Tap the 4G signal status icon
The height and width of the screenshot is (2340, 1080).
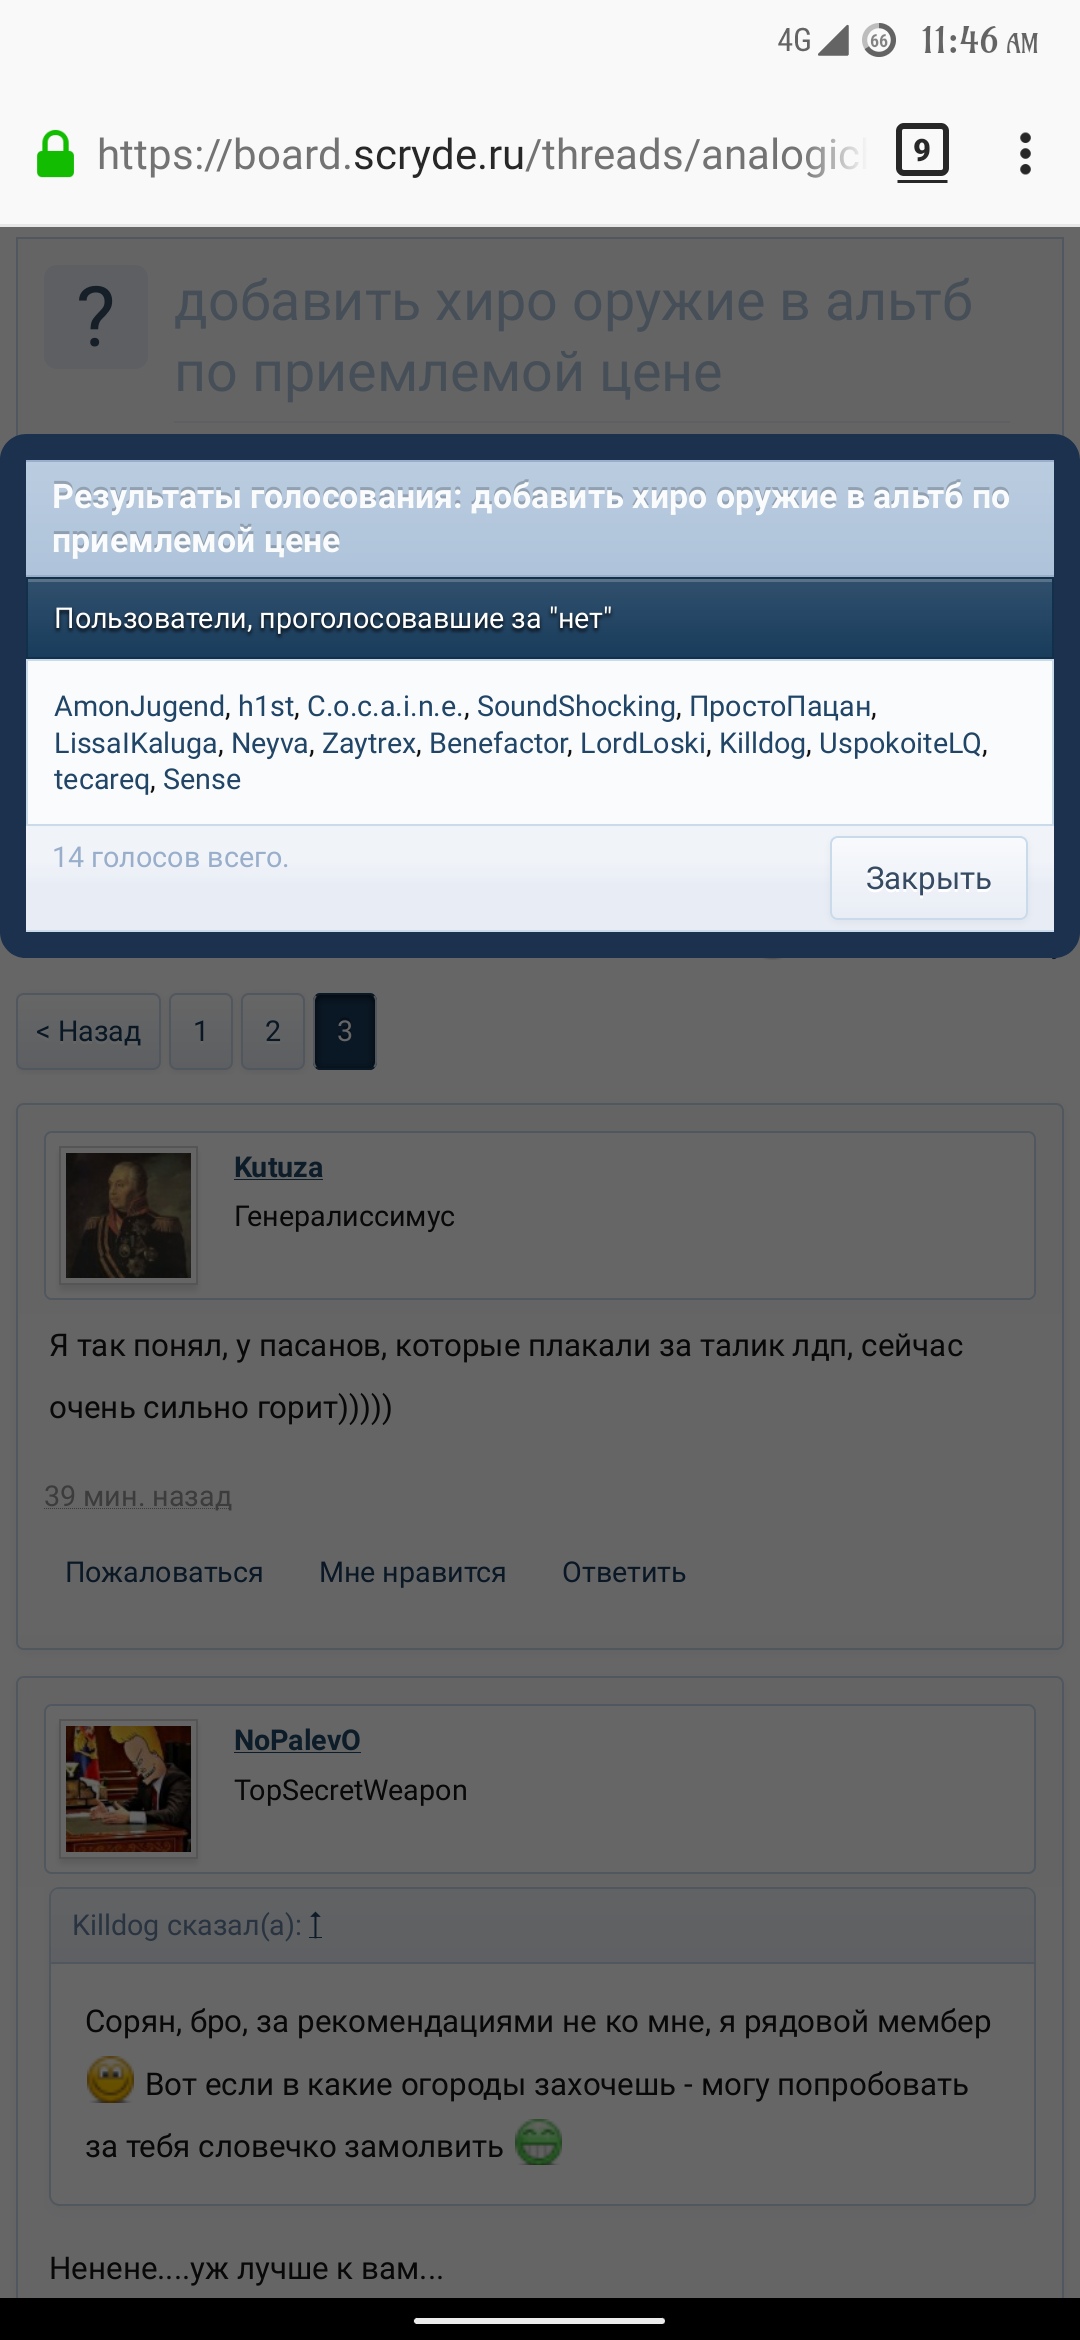pyautogui.click(x=812, y=40)
